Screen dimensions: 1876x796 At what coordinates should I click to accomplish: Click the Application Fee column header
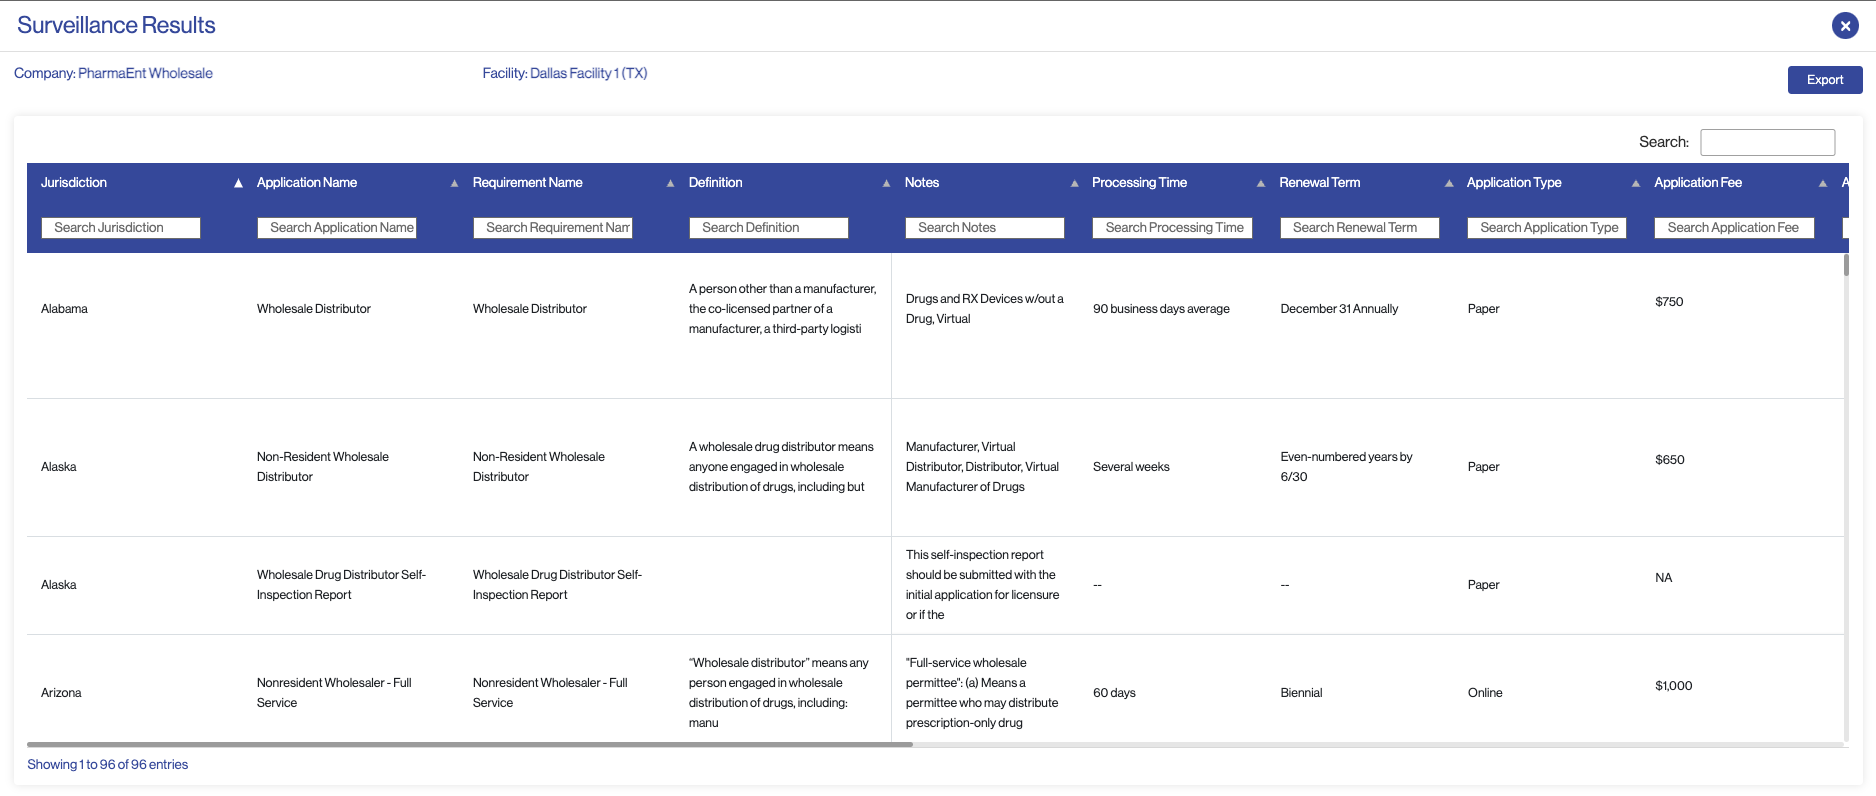click(1698, 182)
